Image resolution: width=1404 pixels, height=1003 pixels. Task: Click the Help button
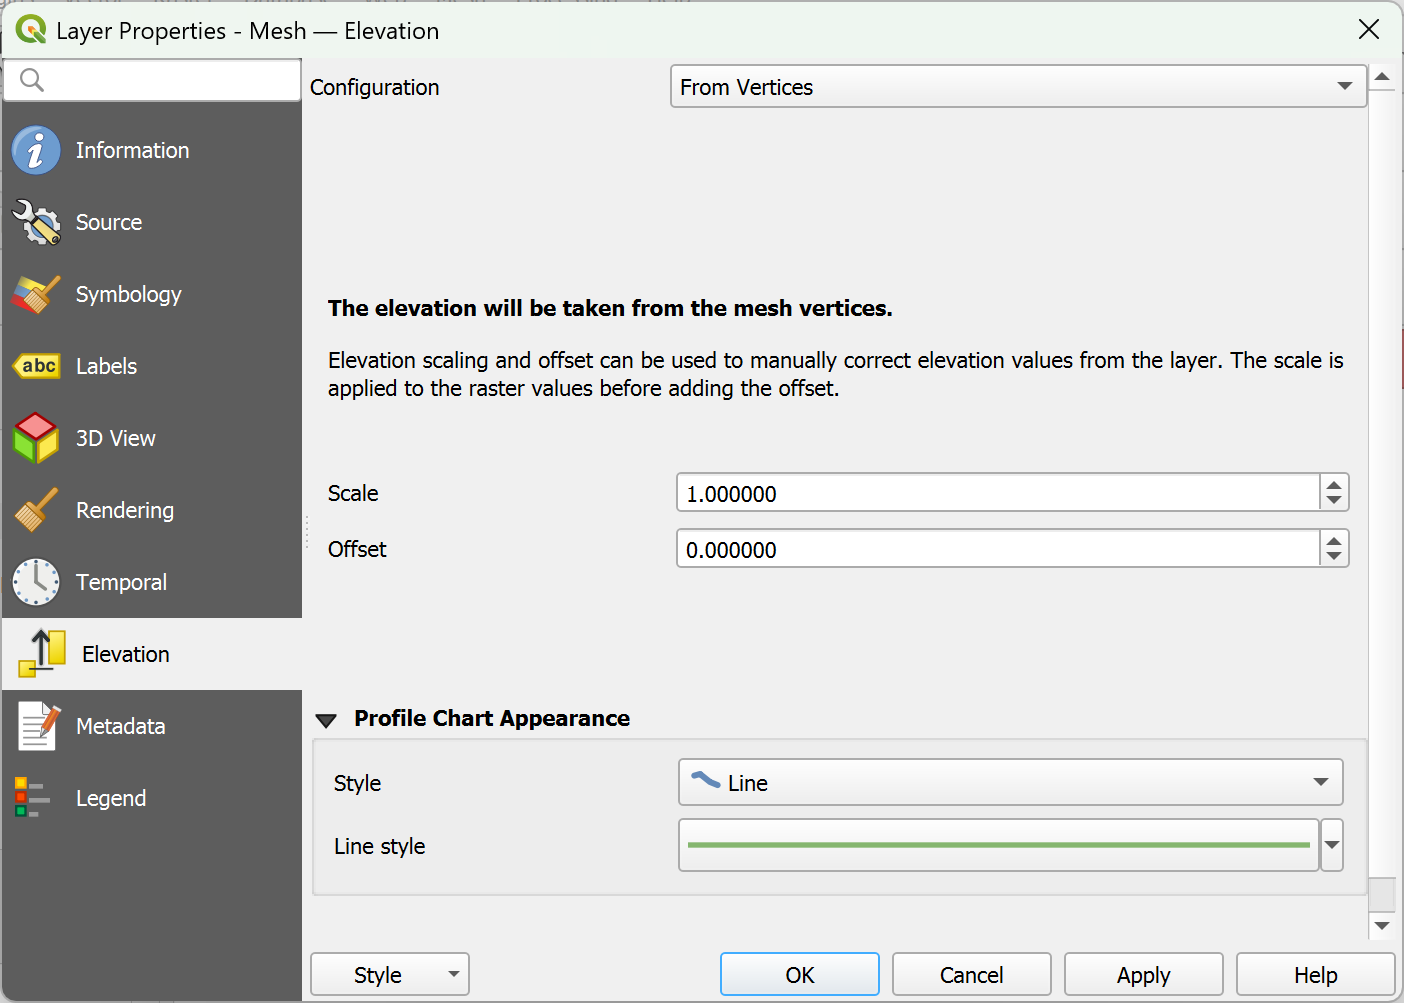(1315, 974)
